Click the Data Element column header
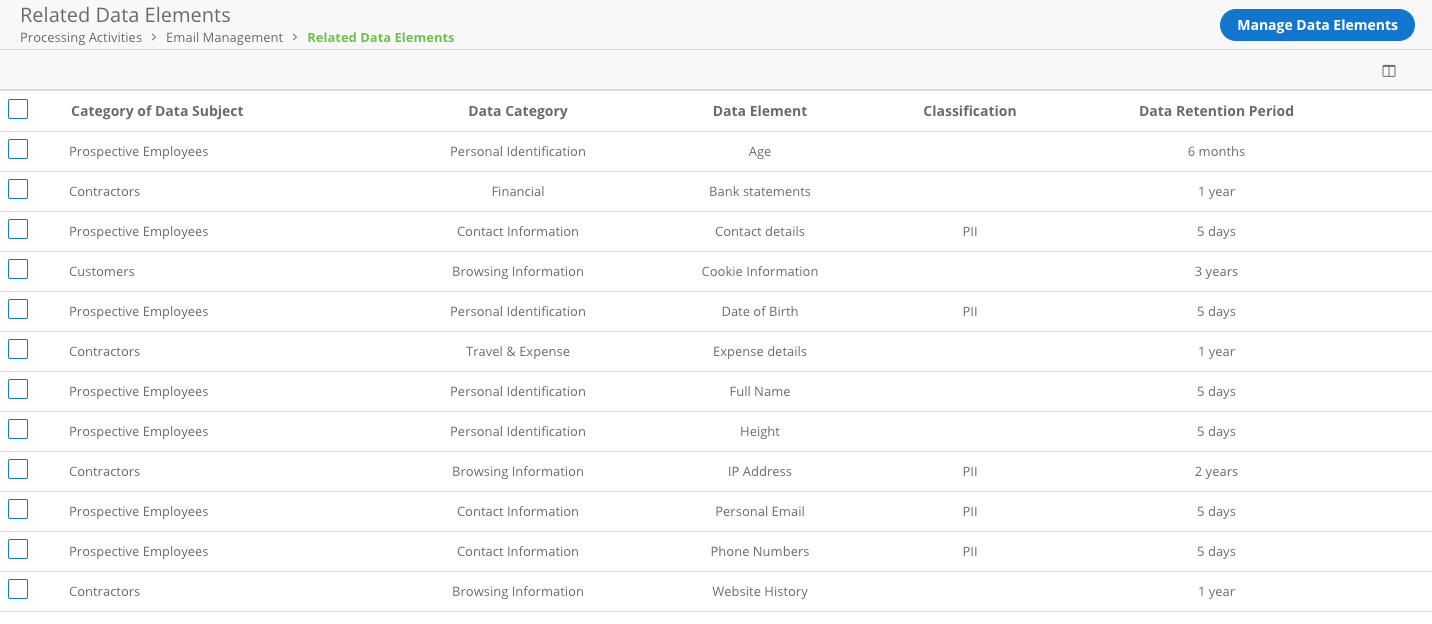 (x=759, y=111)
